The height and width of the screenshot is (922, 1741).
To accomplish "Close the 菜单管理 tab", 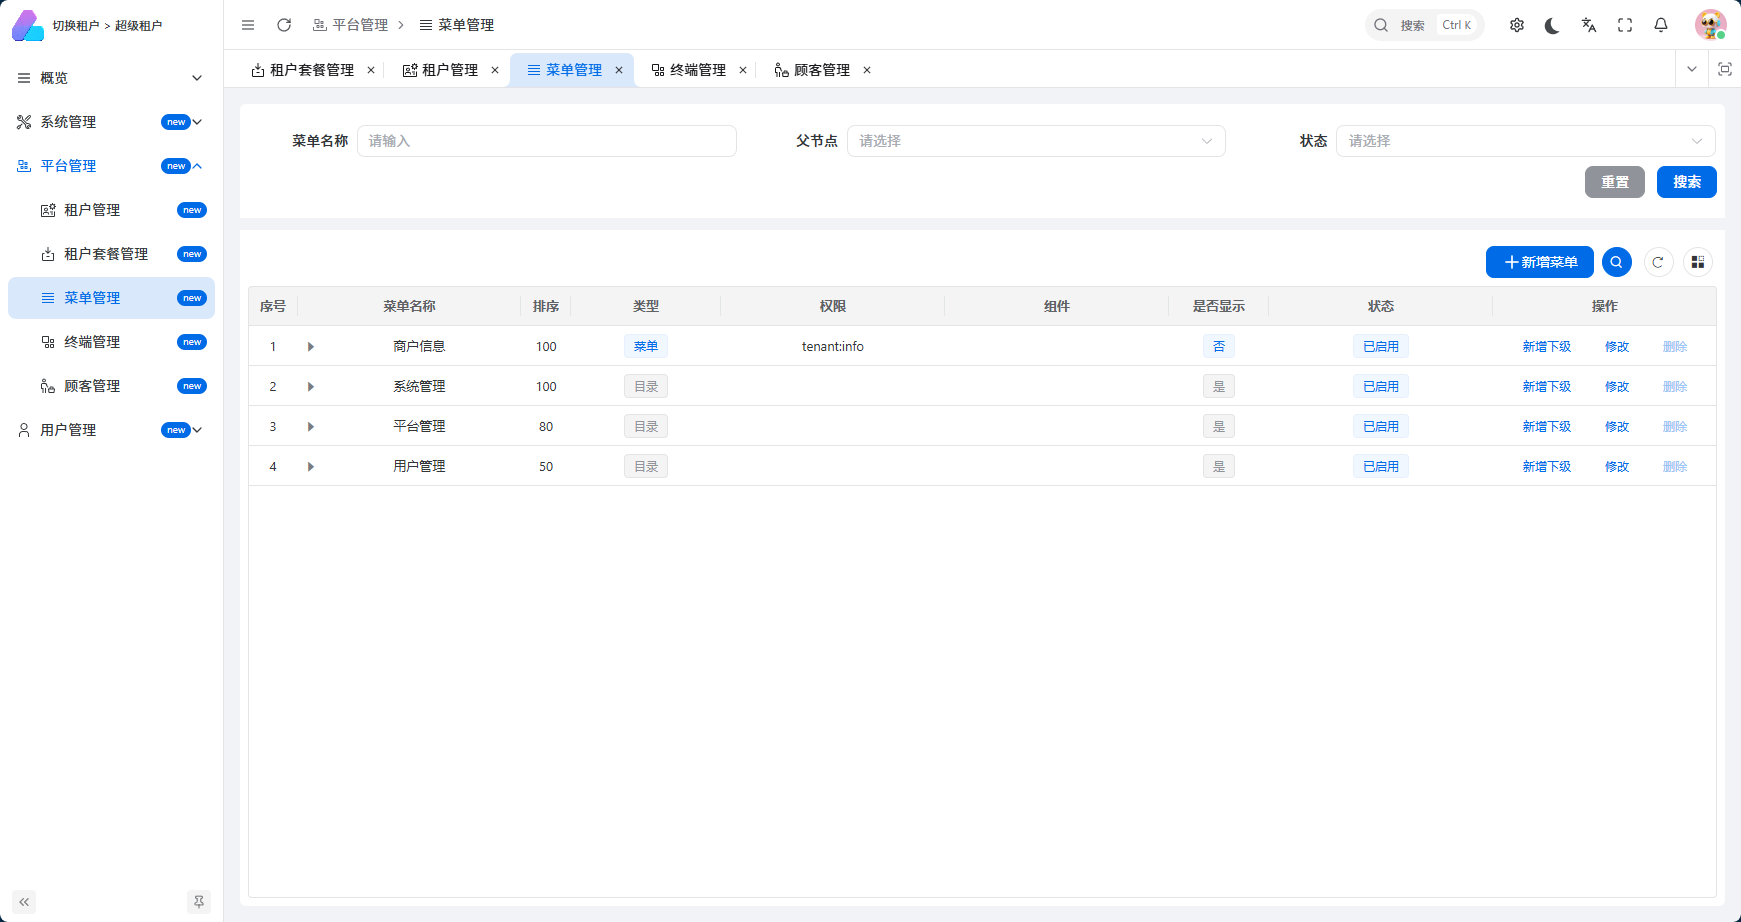I will pos(619,70).
